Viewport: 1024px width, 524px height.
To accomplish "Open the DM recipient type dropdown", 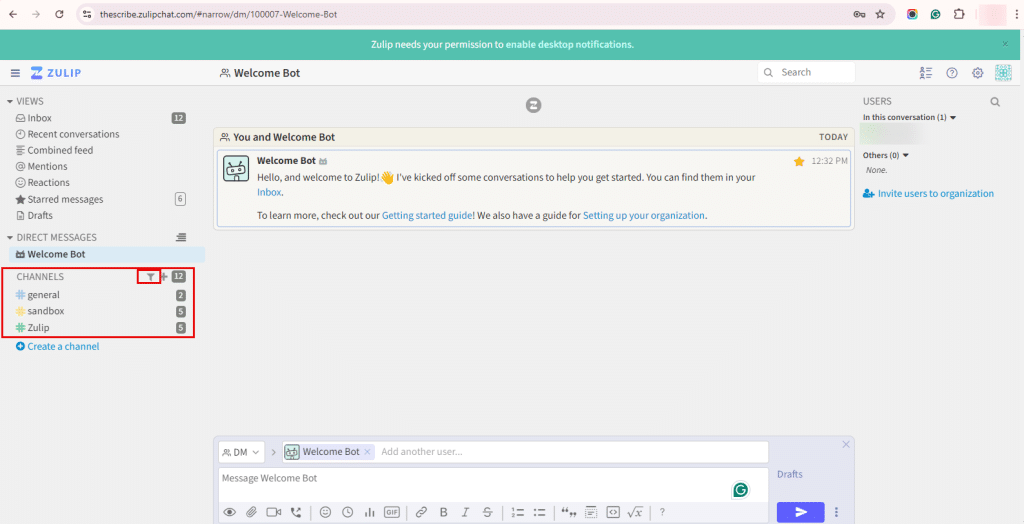I will (x=240, y=451).
